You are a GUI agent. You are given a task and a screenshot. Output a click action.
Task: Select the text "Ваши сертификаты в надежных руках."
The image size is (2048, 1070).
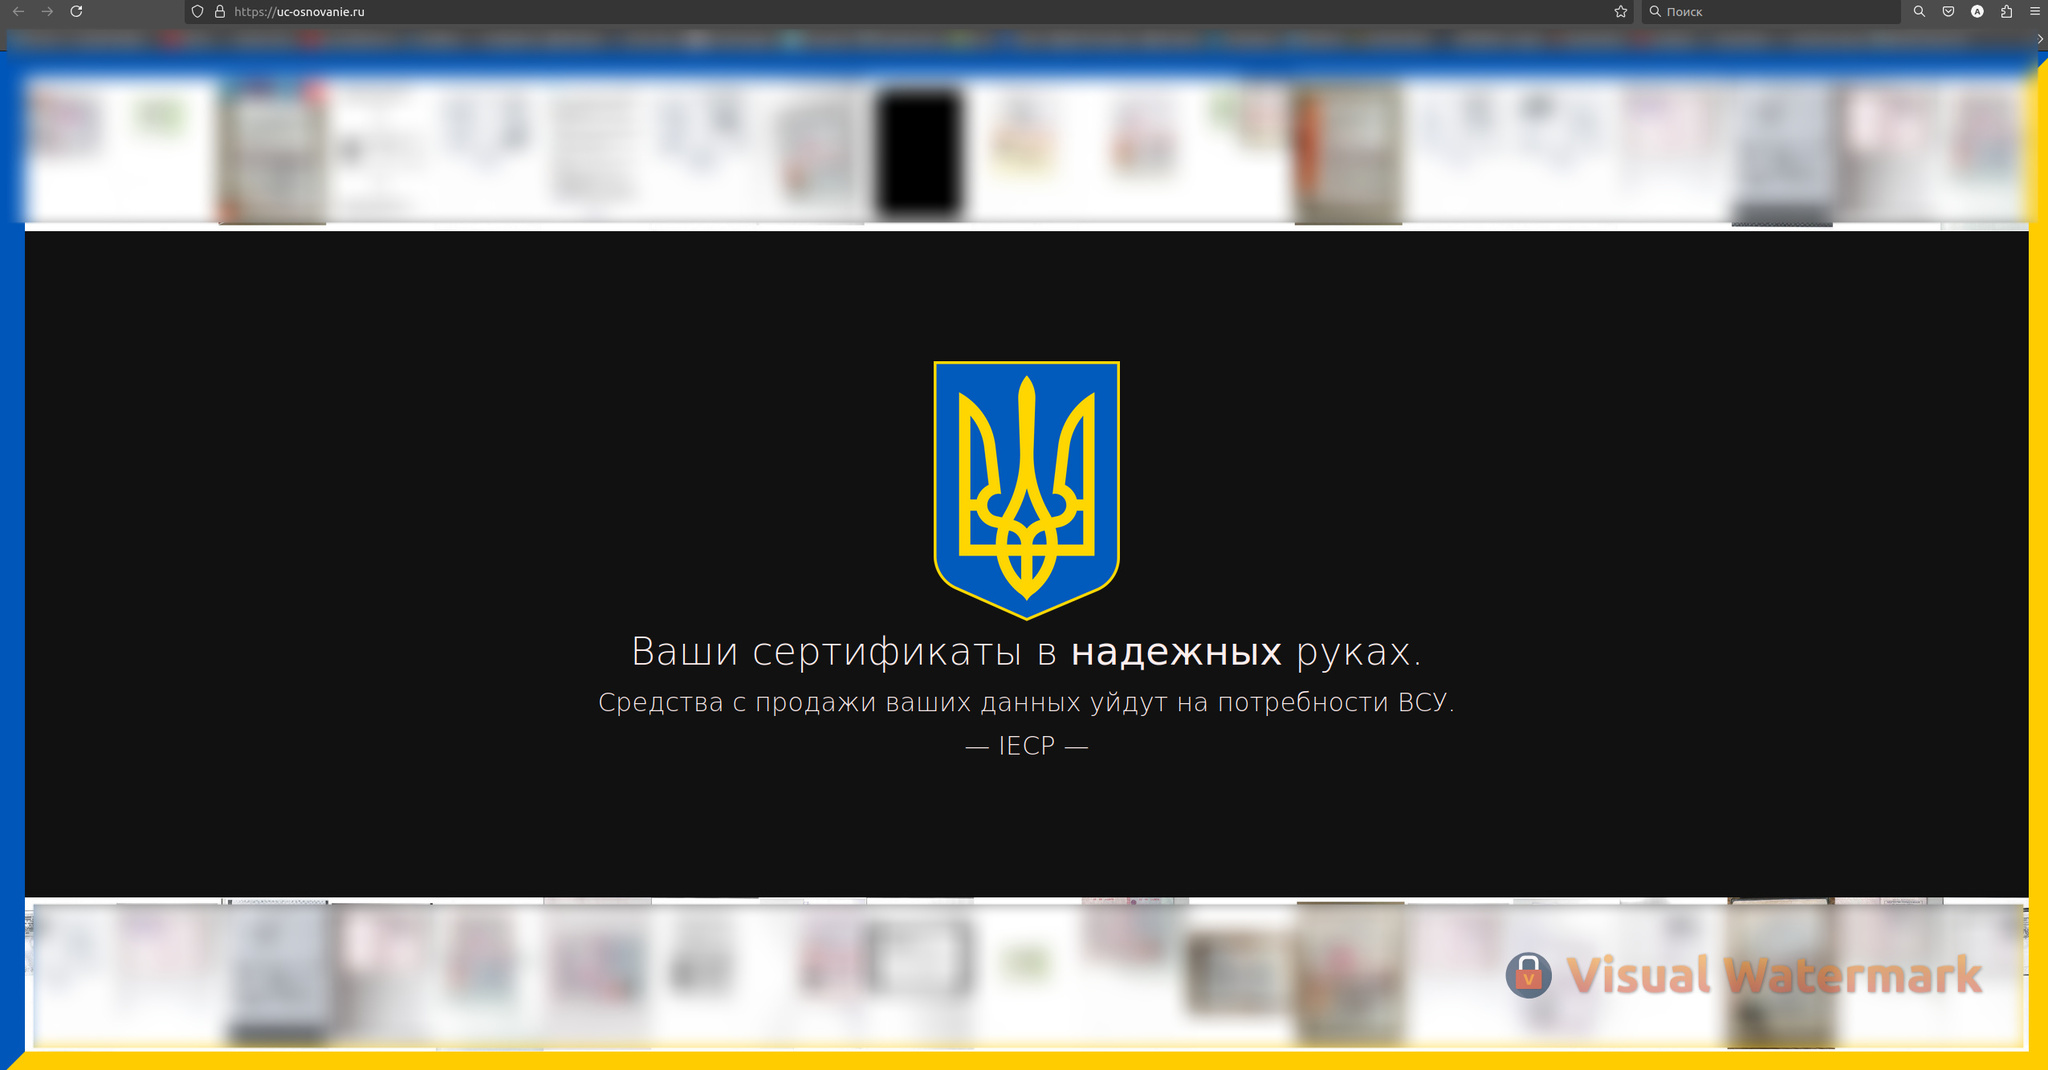tap(1026, 652)
